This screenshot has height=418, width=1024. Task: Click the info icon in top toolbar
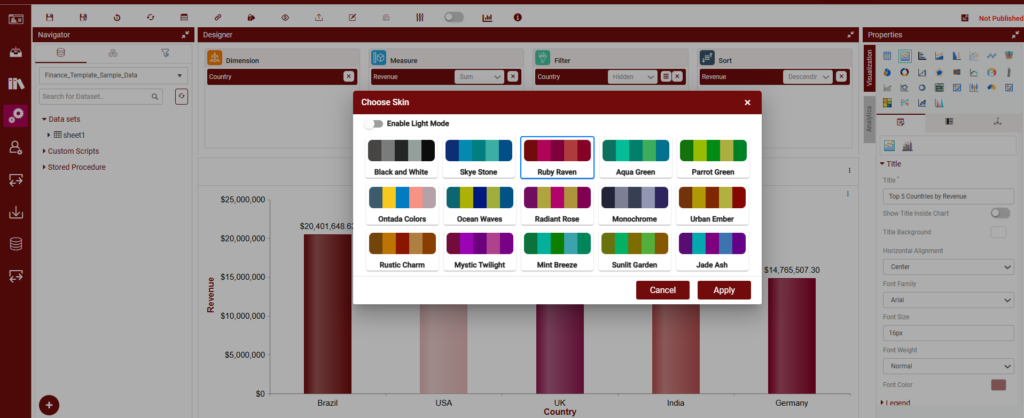click(517, 17)
